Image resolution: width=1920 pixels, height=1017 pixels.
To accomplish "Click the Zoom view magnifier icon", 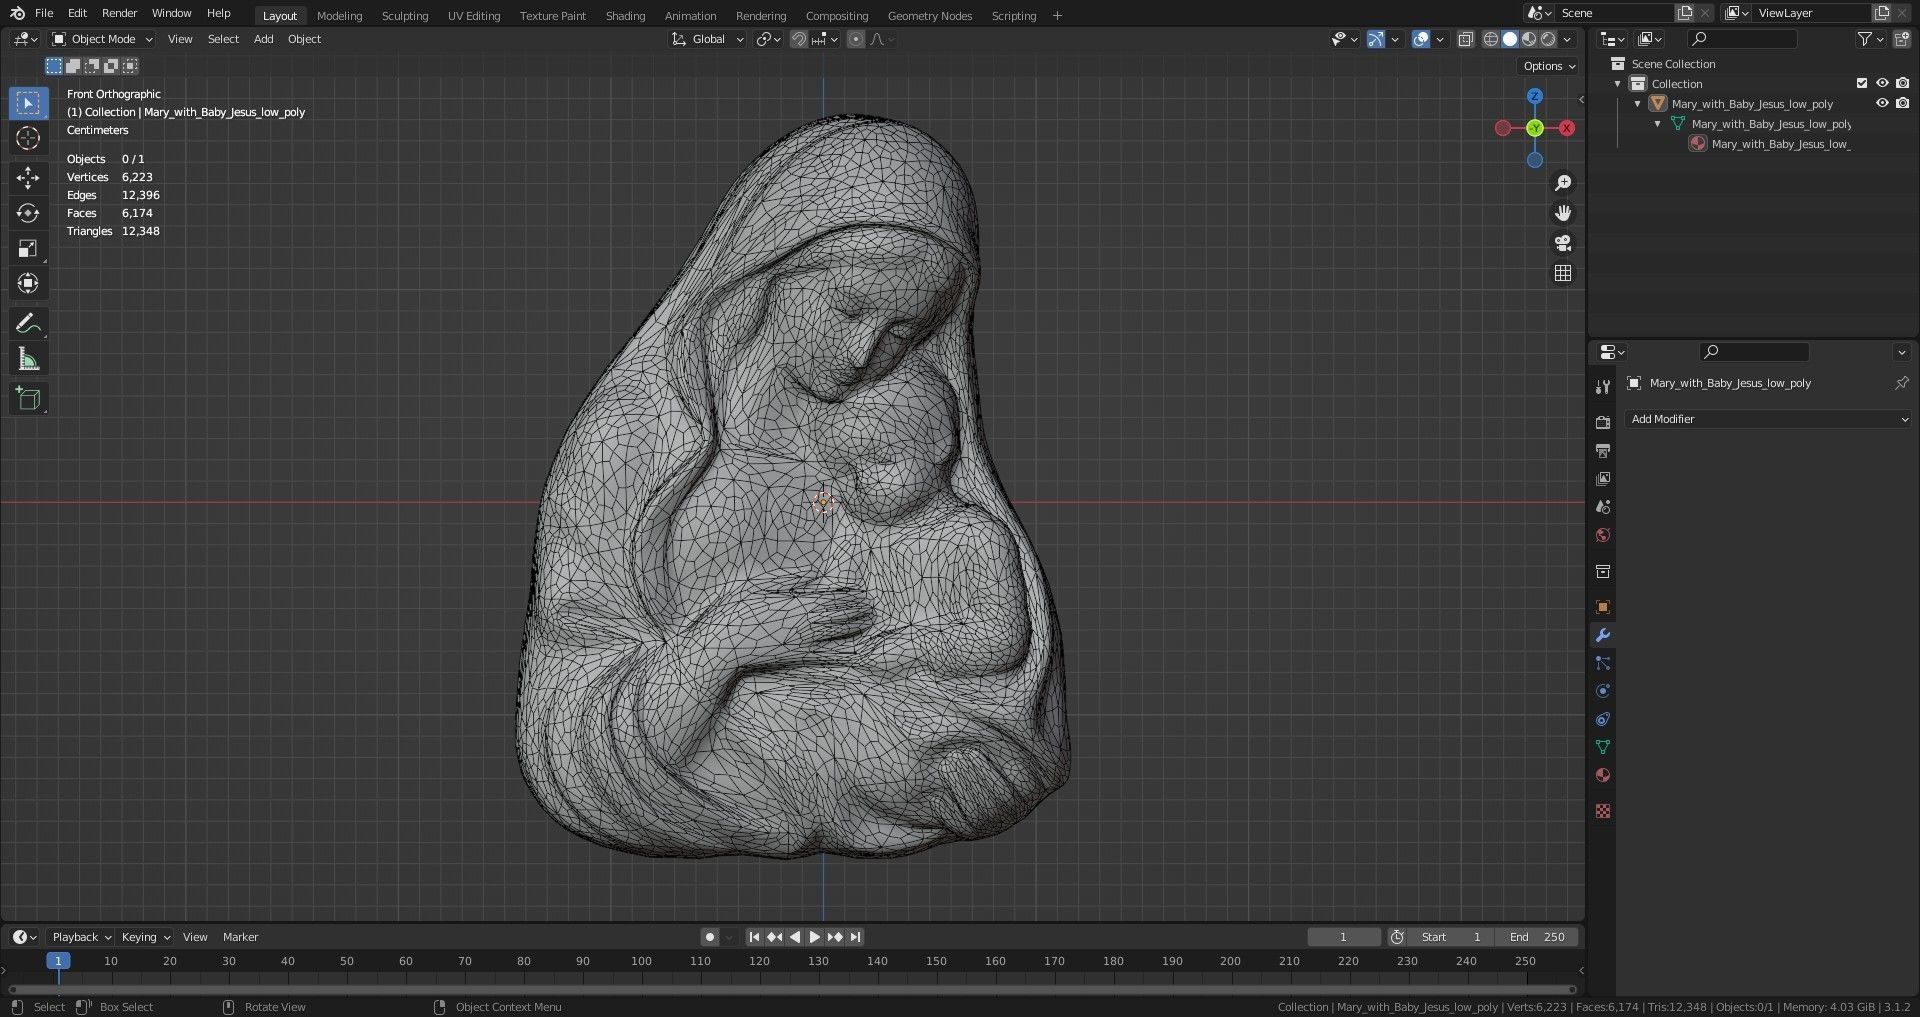I will pyautogui.click(x=1563, y=183).
